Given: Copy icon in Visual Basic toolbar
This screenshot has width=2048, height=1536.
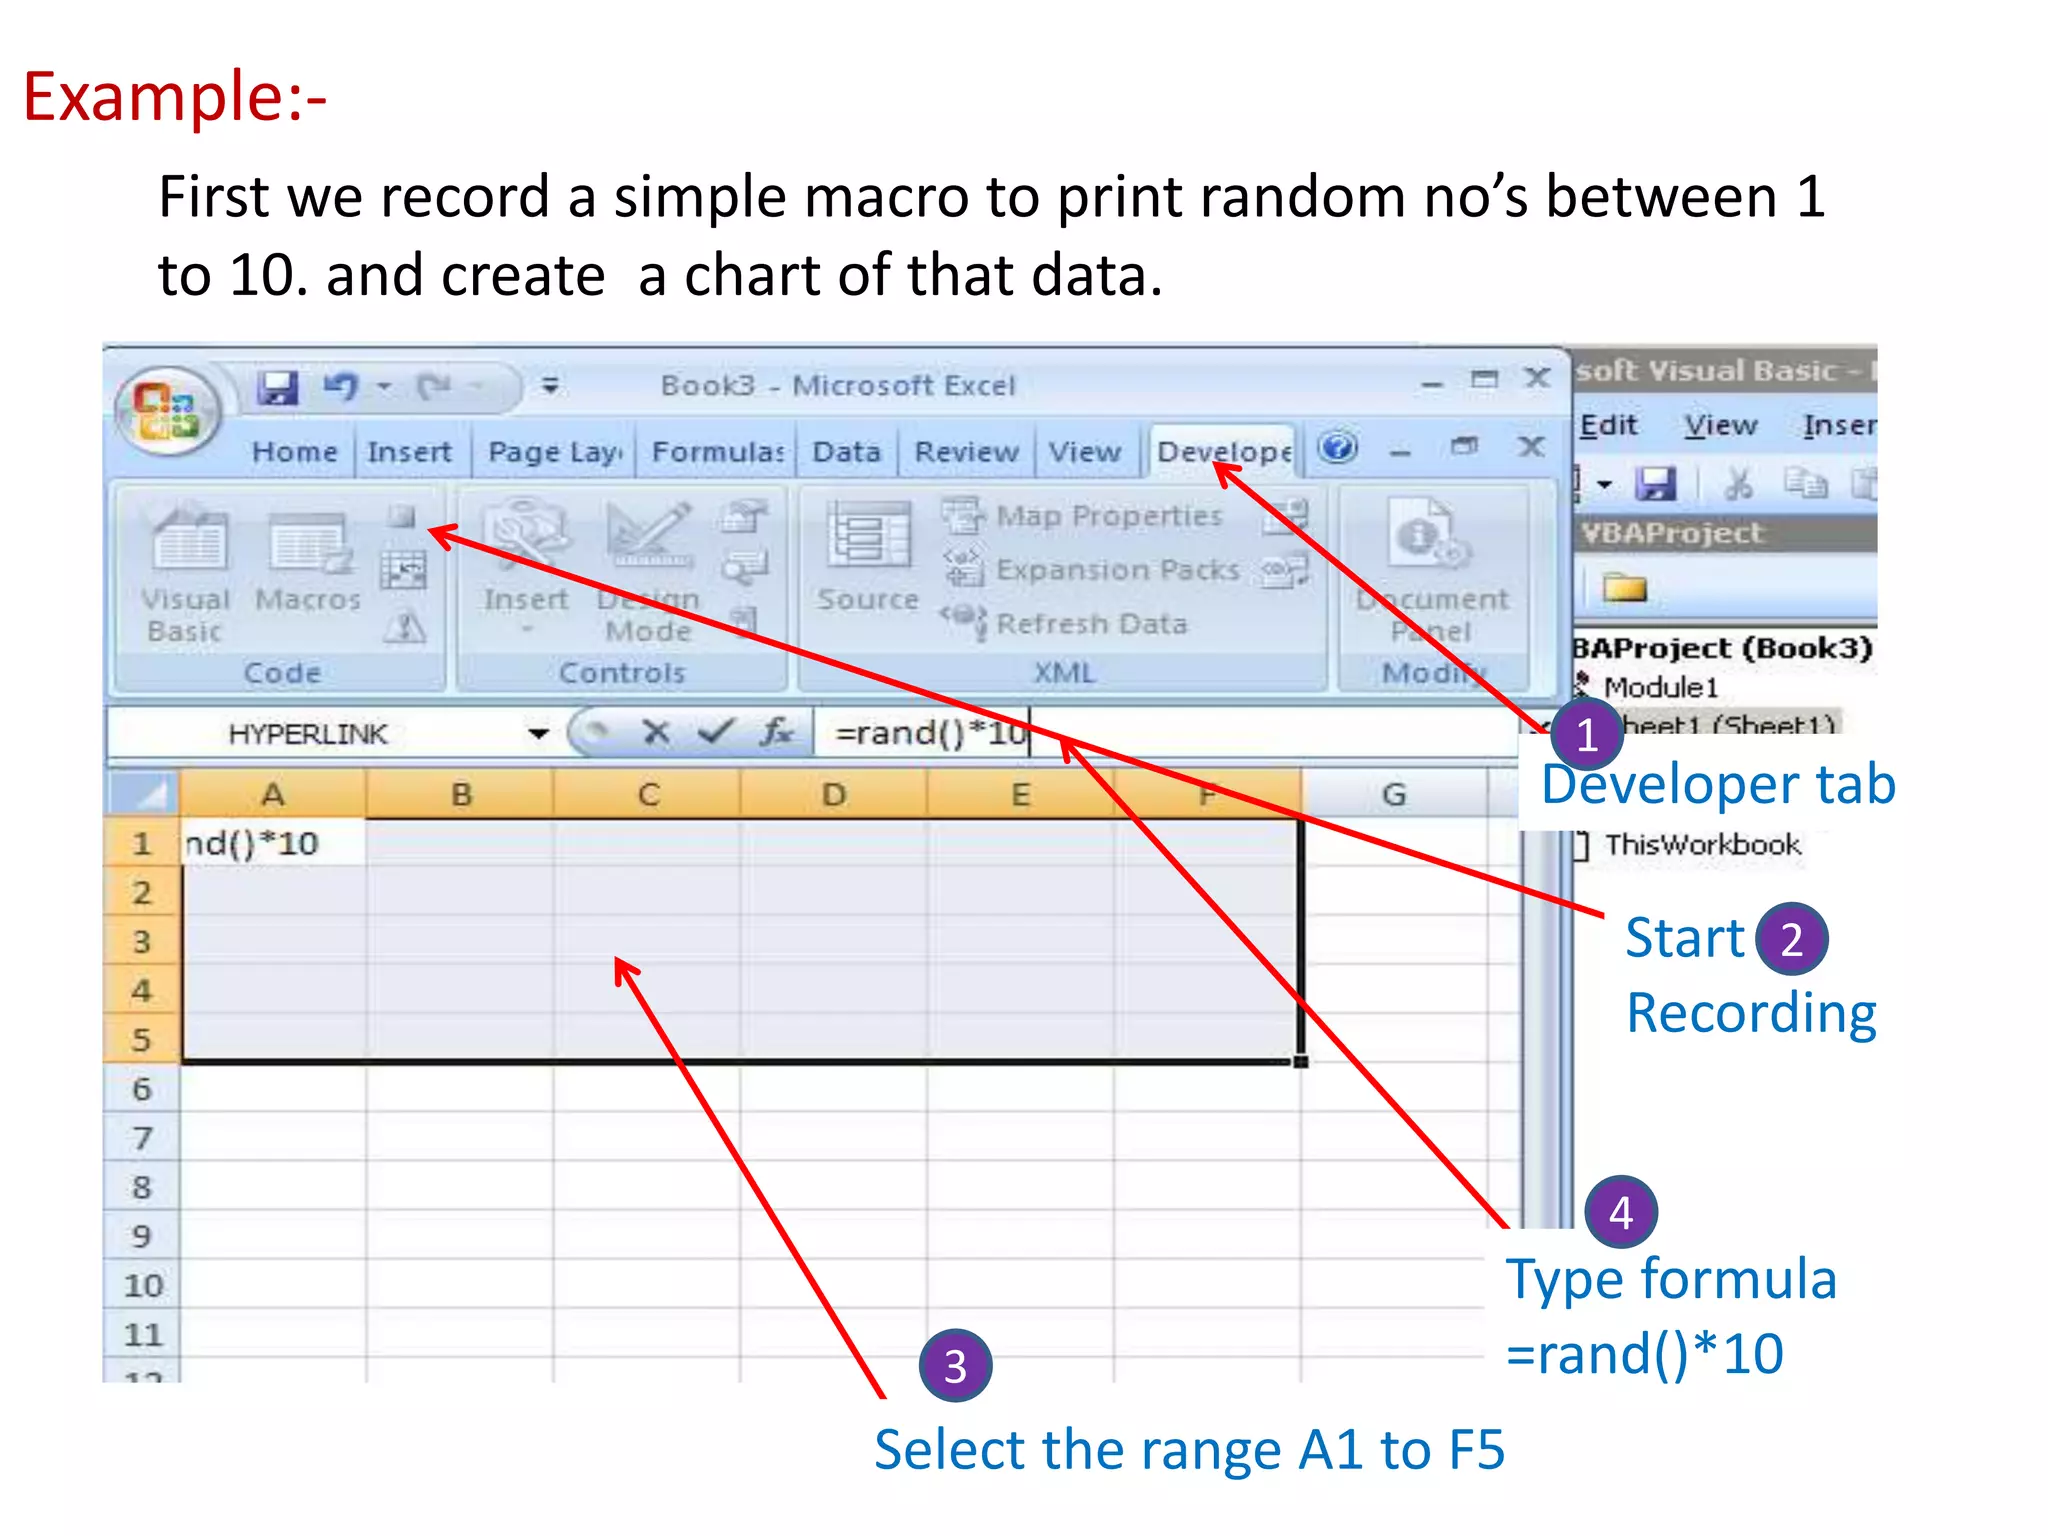Looking at the screenshot, I should click(x=1805, y=484).
